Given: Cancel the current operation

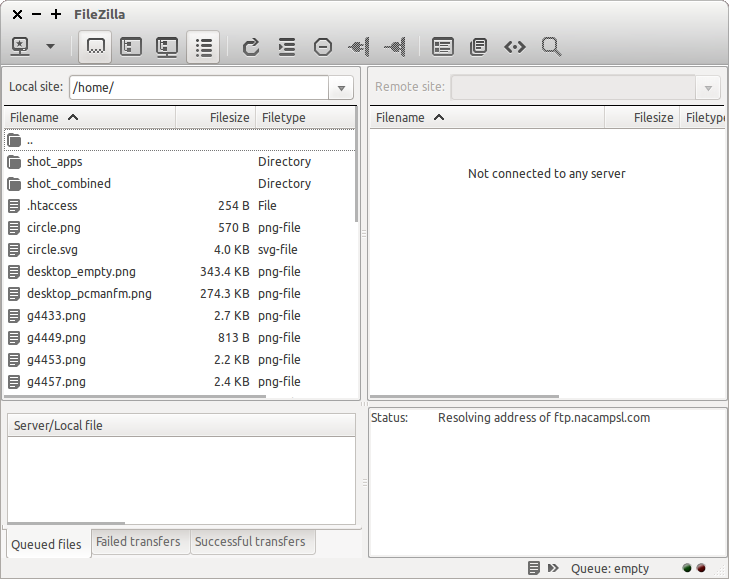Looking at the screenshot, I should tap(323, 47).
